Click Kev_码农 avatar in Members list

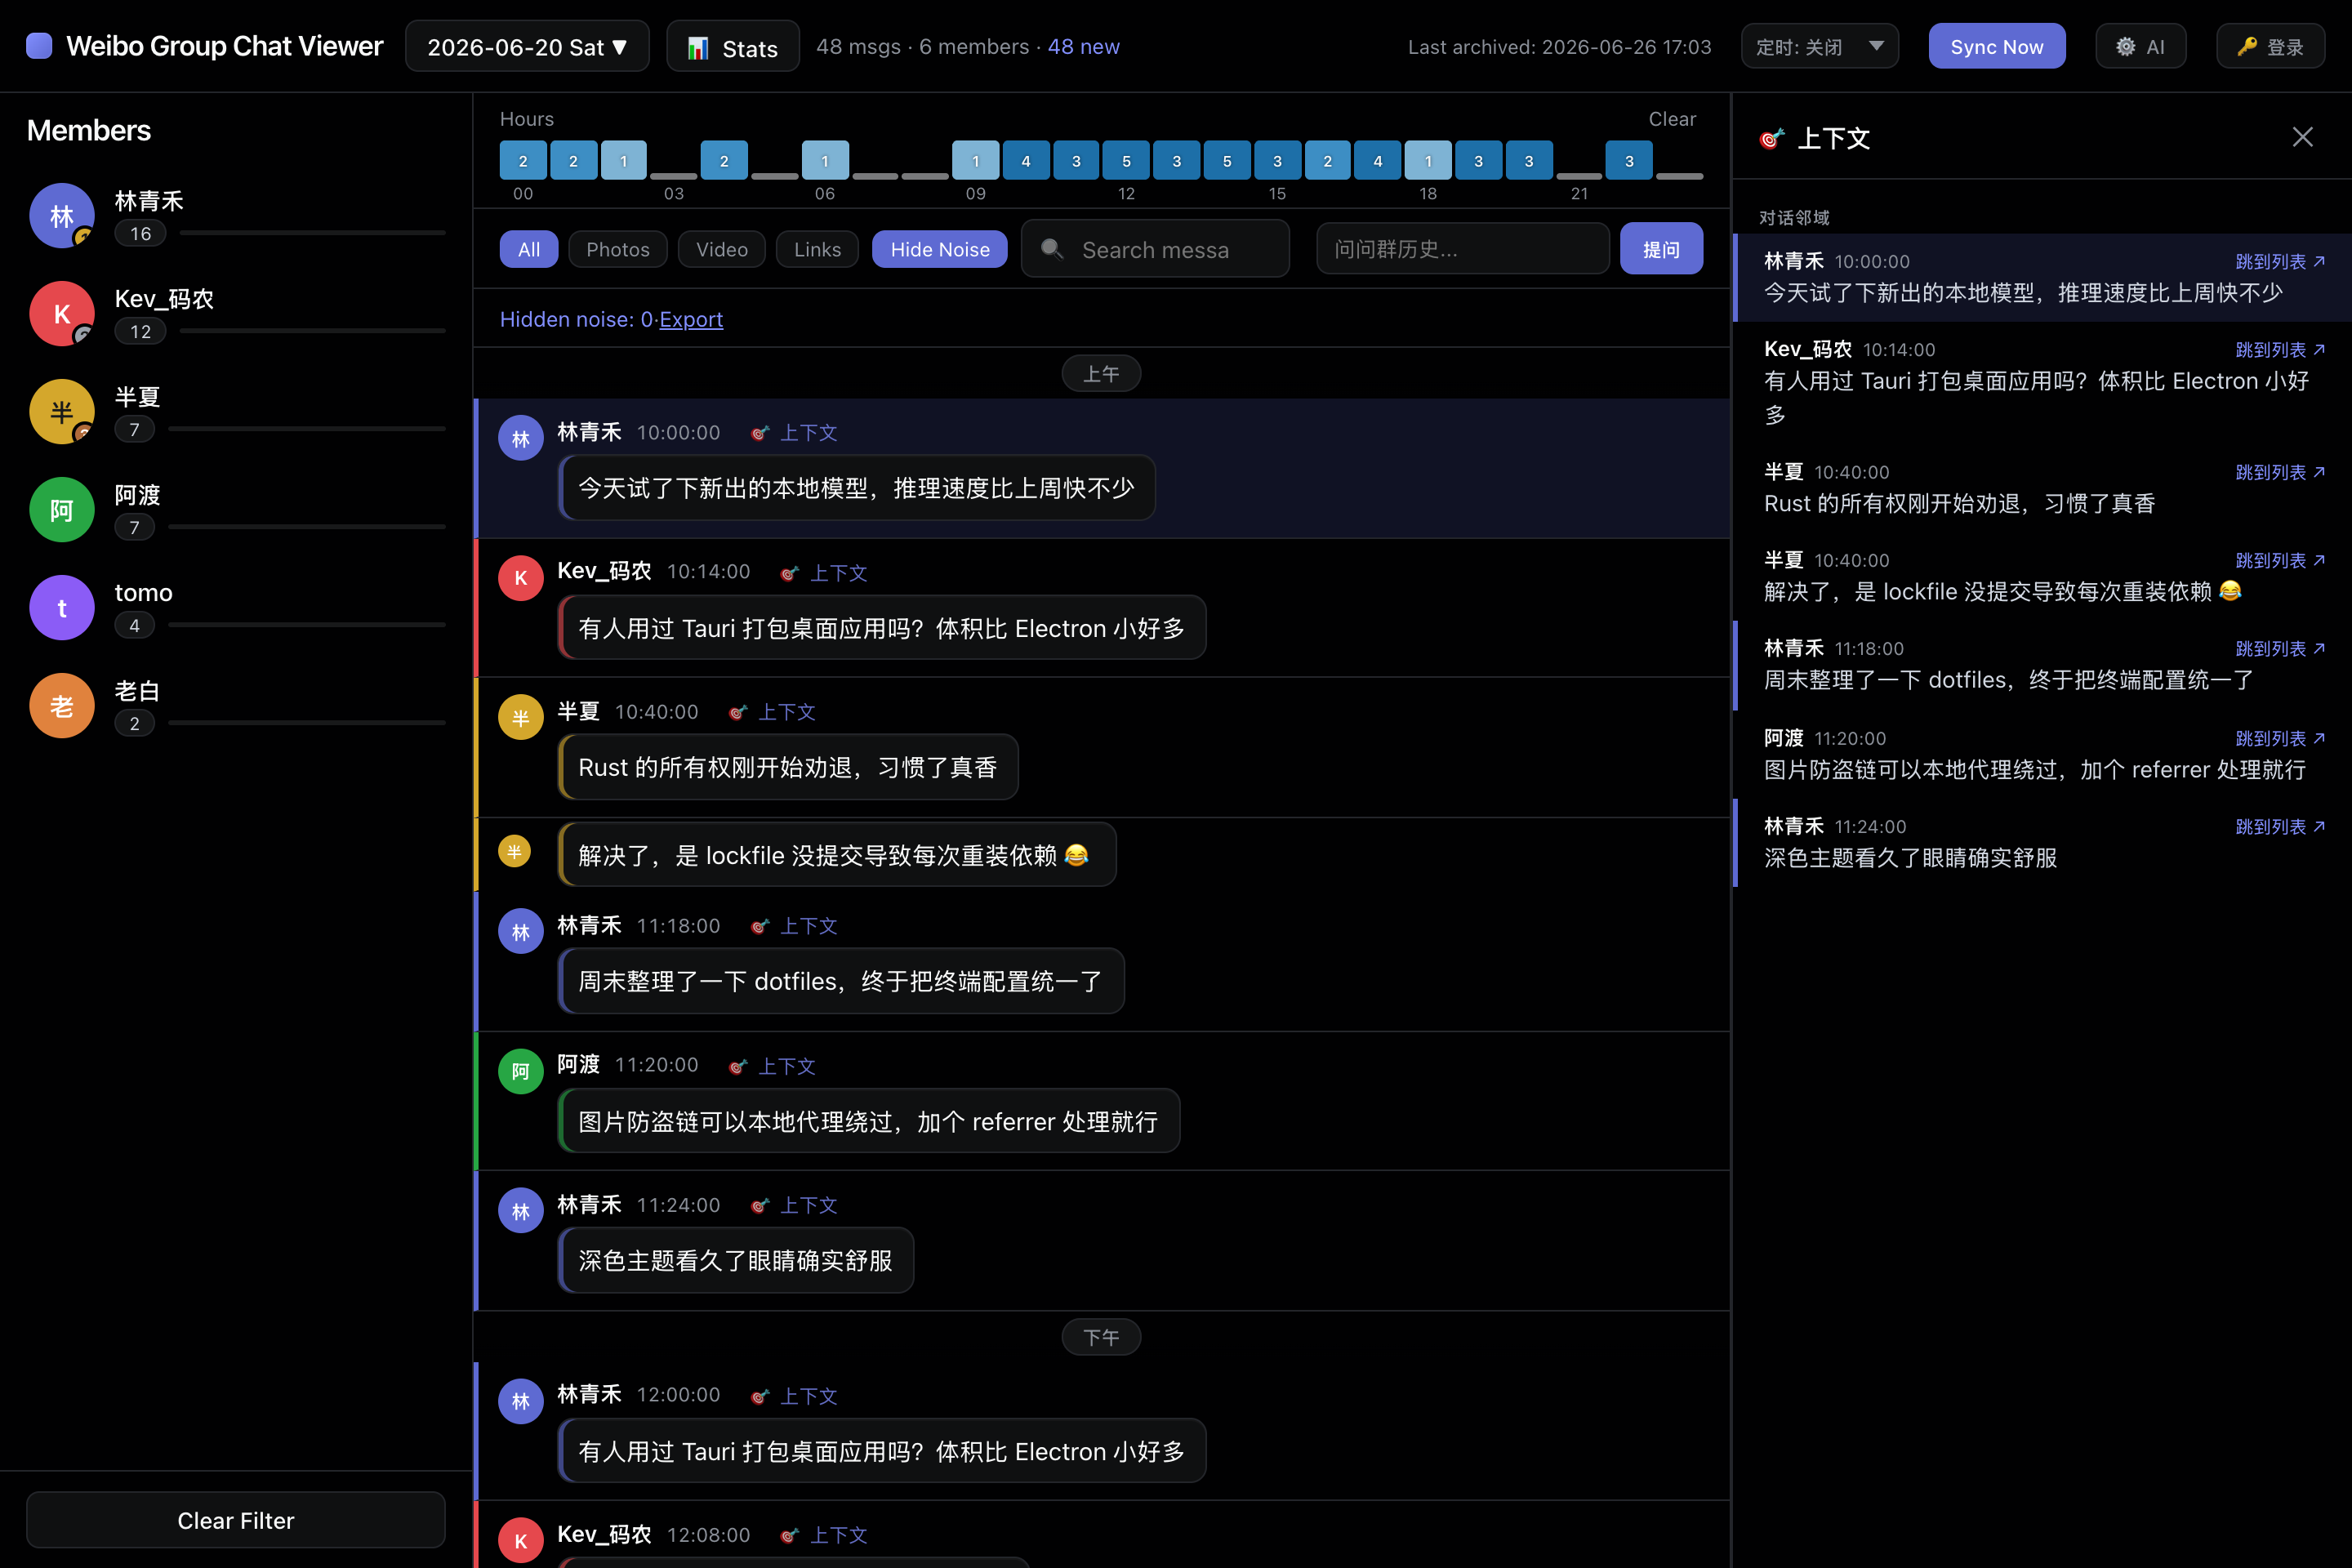(62, 313)
